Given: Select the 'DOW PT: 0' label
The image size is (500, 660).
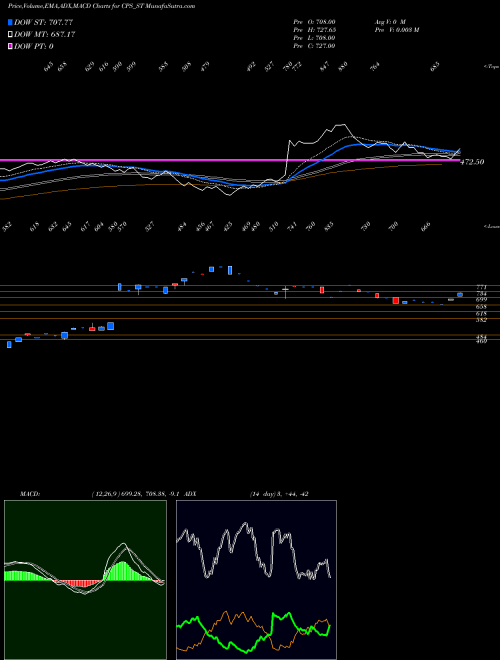Looking at the screenshot, I should [x=34, y=46].
